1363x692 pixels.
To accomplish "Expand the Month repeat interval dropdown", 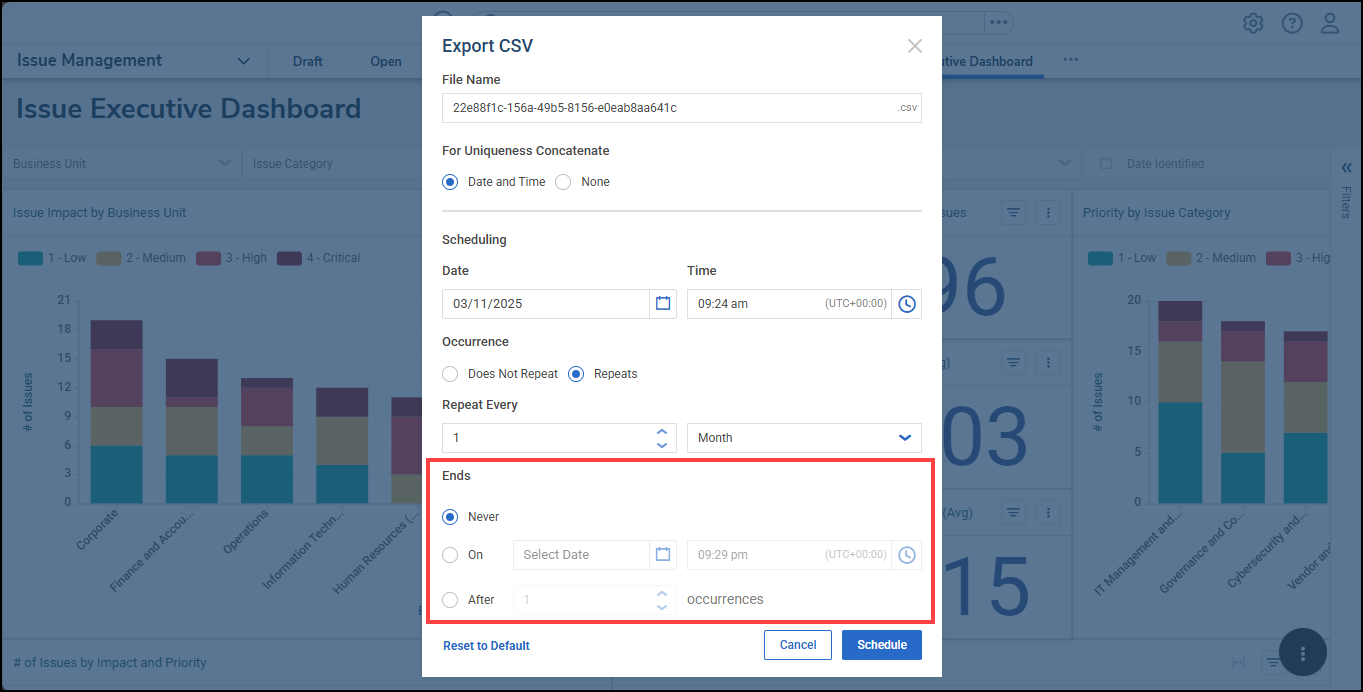I will (904, 438).
